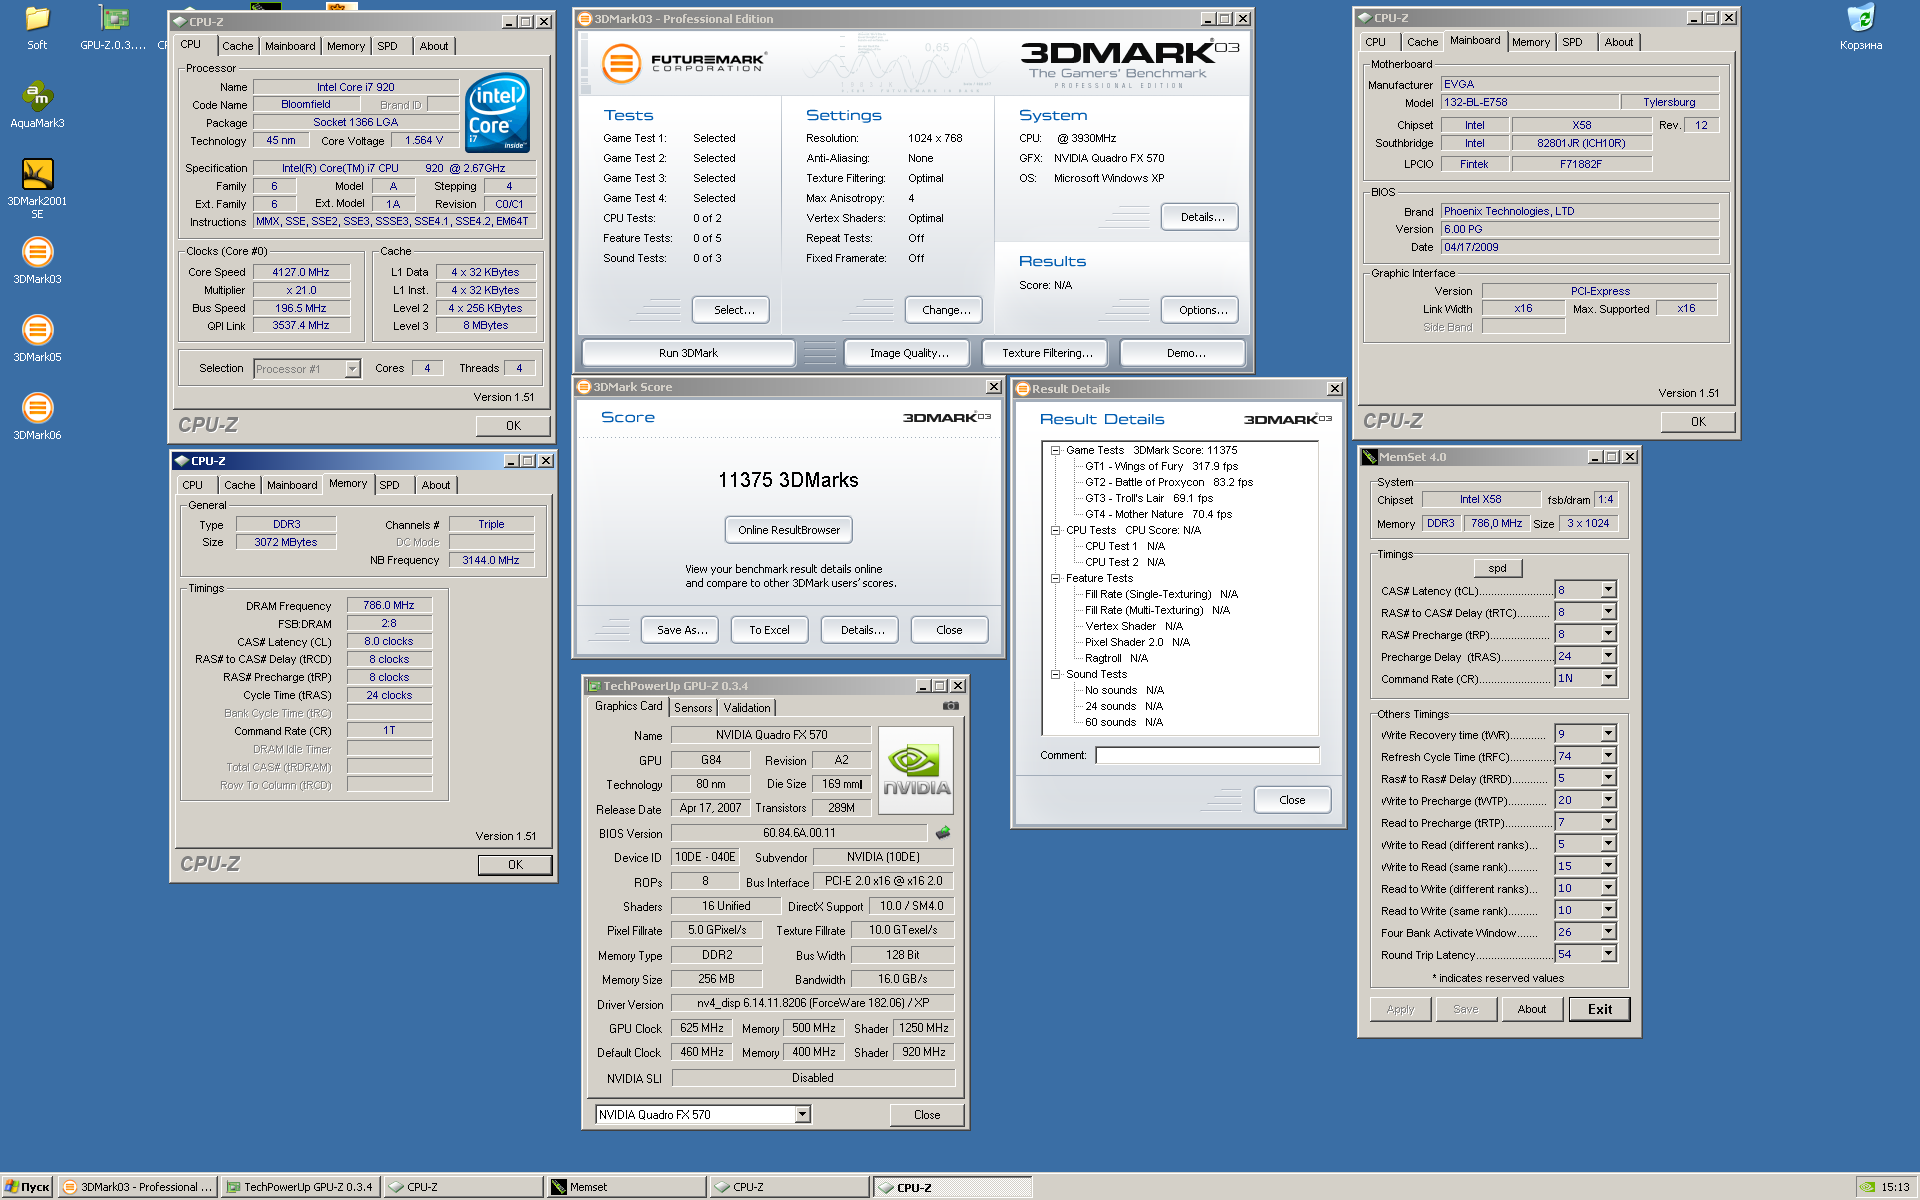The width and height of the screenshot is (1920, 1200).
Task: Open Sensors tab in GPU-Z
Action: pos(693,707)
